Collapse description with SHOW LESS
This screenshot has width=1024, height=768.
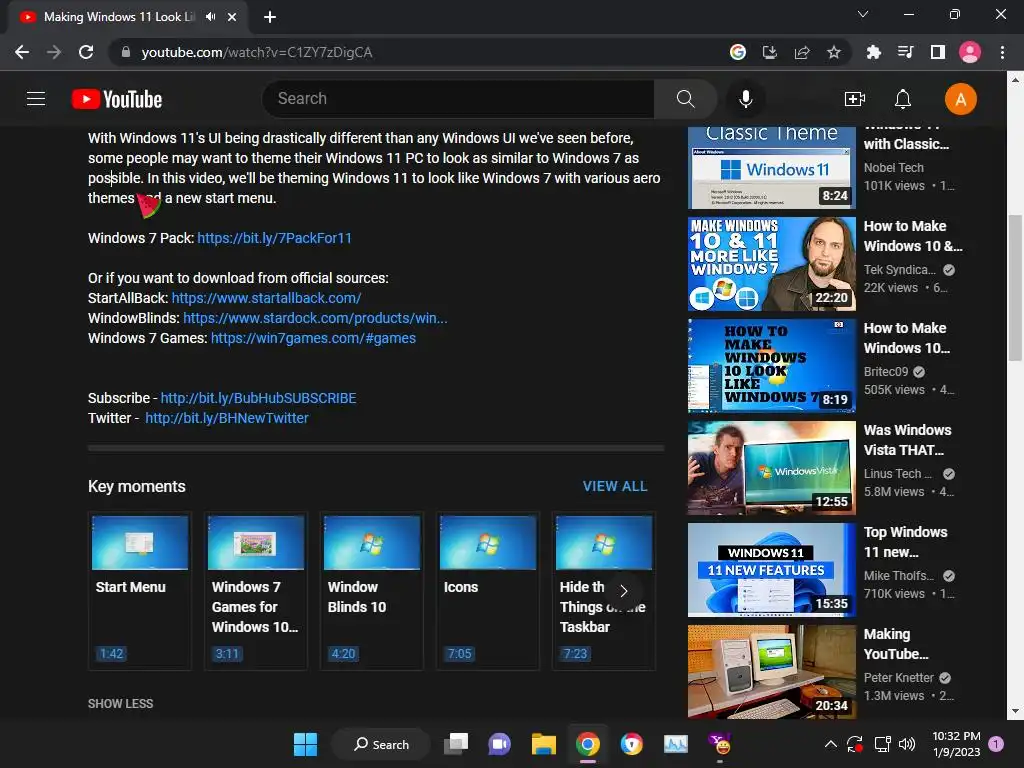pos(121,703)
